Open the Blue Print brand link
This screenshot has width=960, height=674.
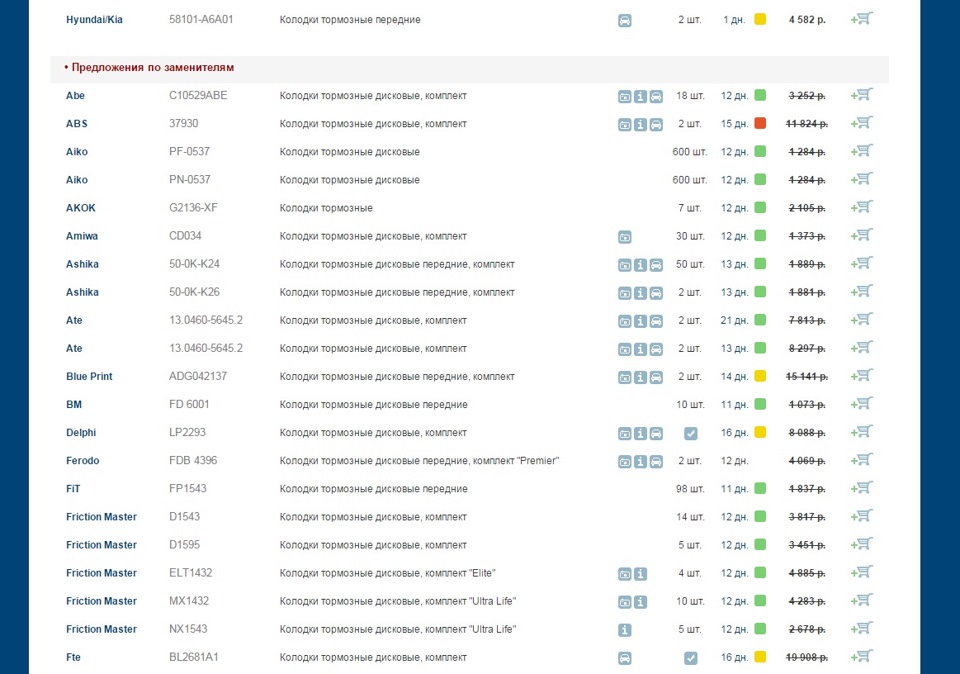(89, 376)
